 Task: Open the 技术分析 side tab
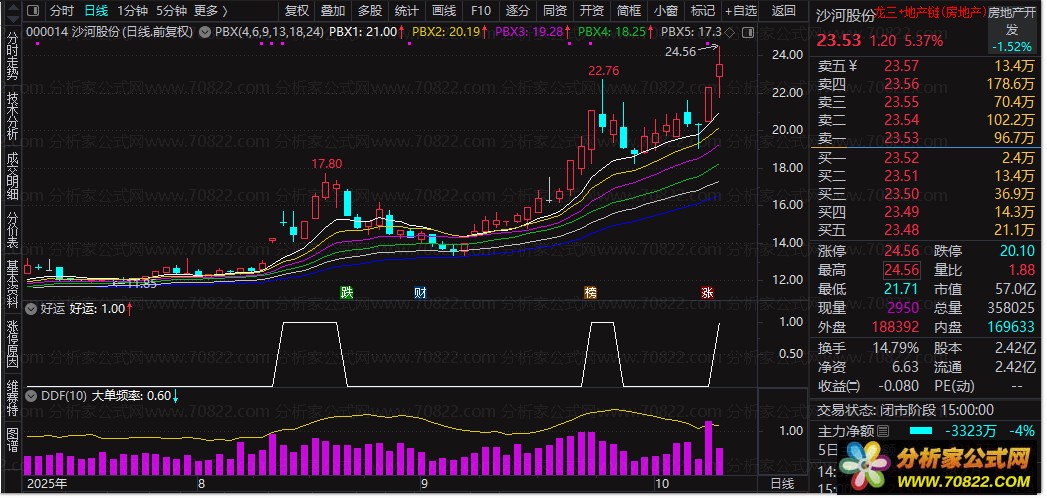pos(12,115)
